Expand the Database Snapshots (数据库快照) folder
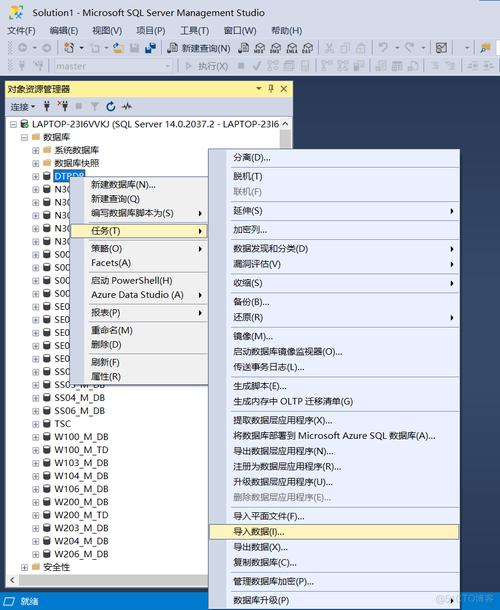Screen dimensions: 500x610 click(x=35, y=163)
